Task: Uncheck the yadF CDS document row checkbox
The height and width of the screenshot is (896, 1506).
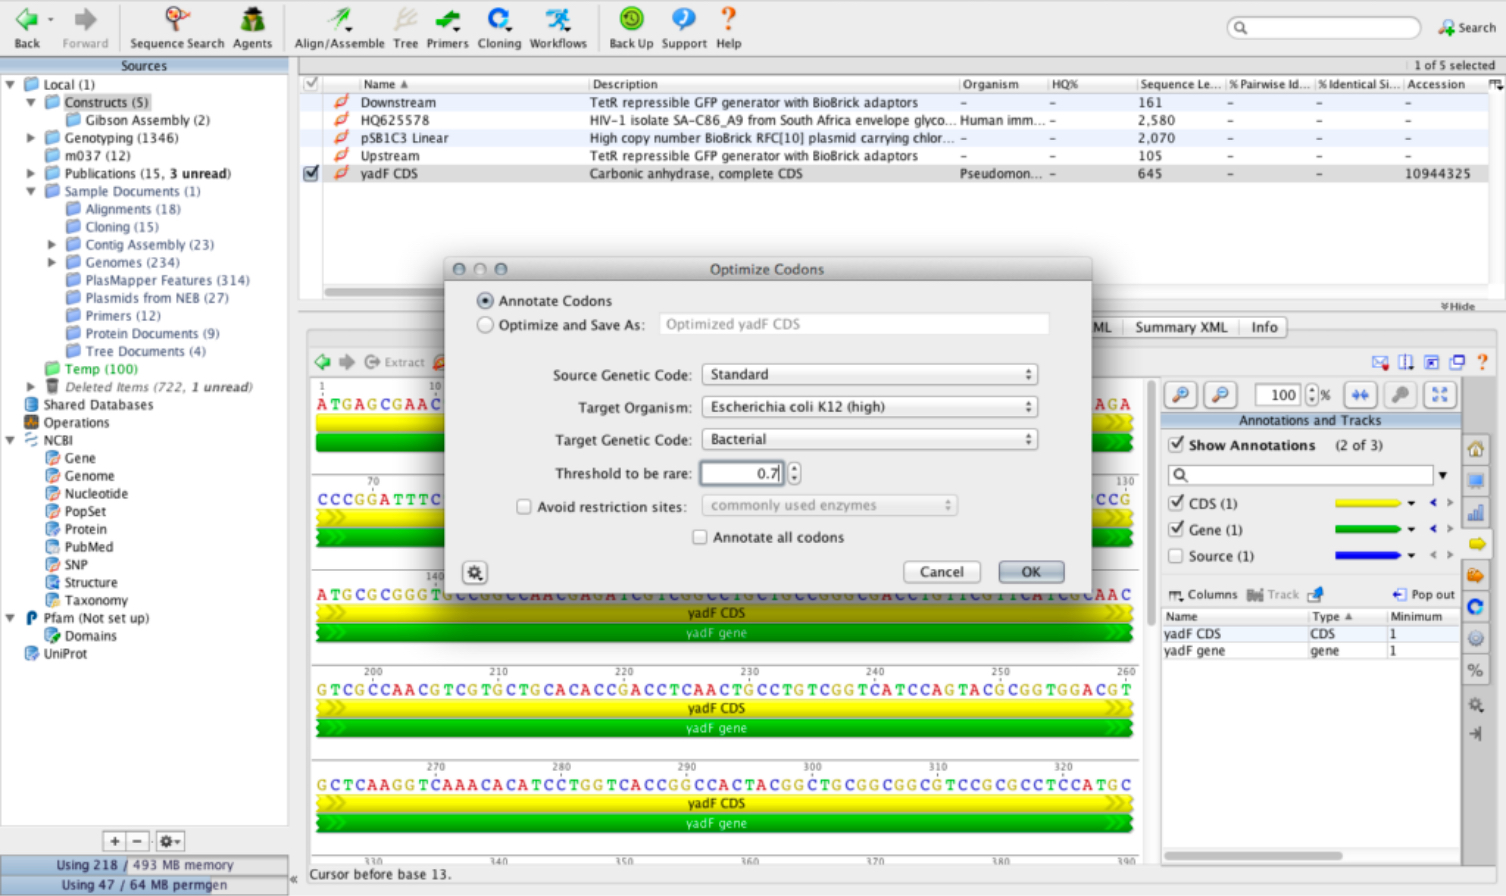Action: pyautogui.click(x=311, y=173)
